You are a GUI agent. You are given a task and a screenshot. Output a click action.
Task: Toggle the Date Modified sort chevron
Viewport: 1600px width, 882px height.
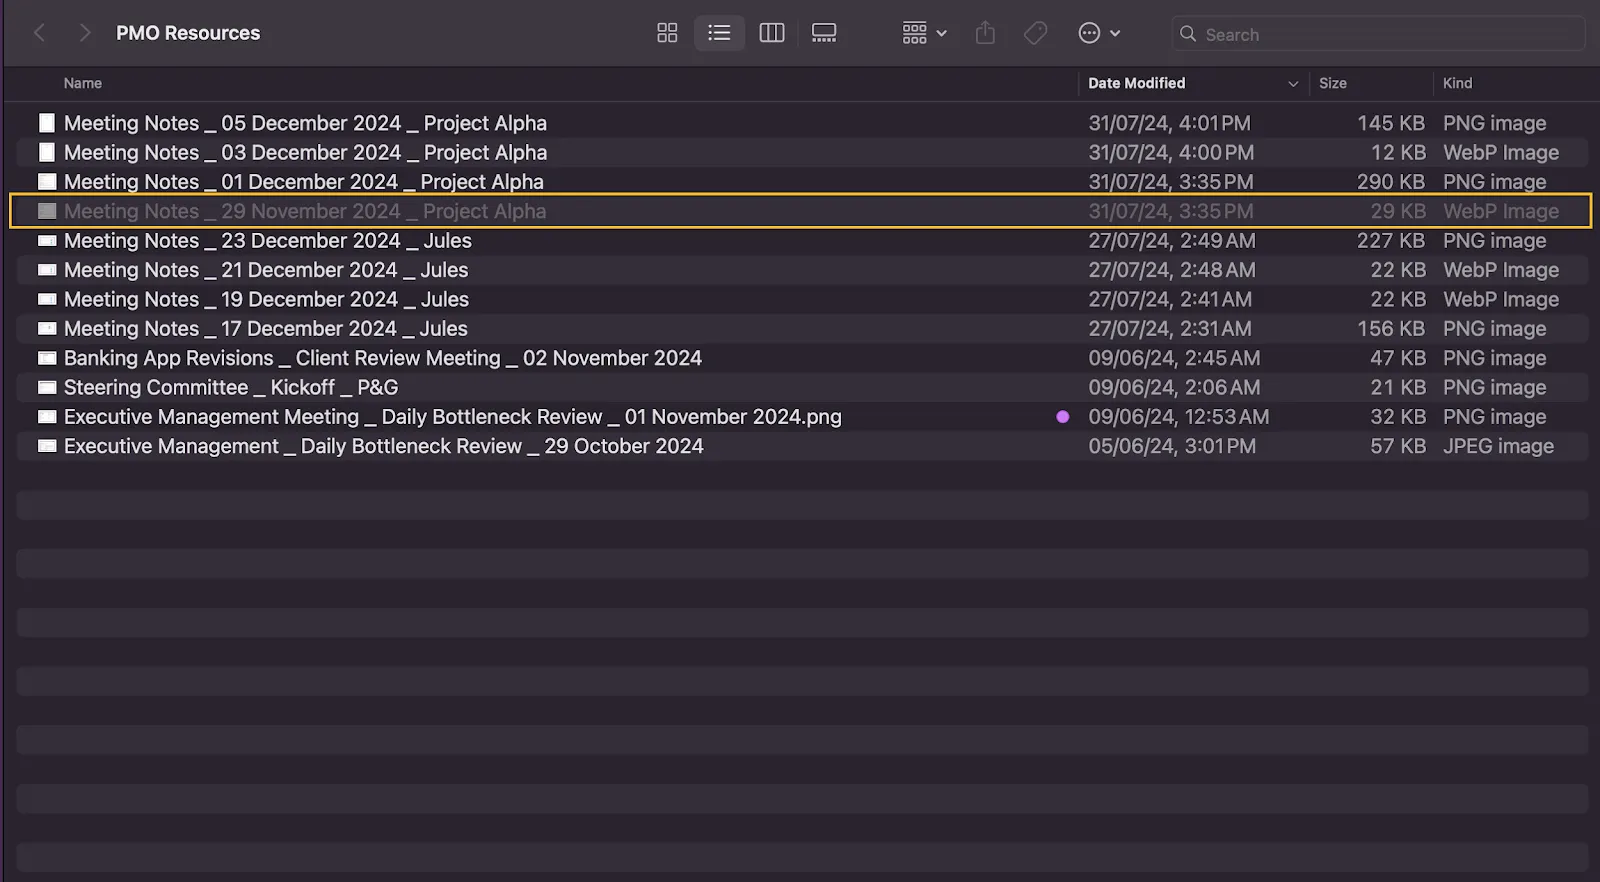[x=1293, y=84]
